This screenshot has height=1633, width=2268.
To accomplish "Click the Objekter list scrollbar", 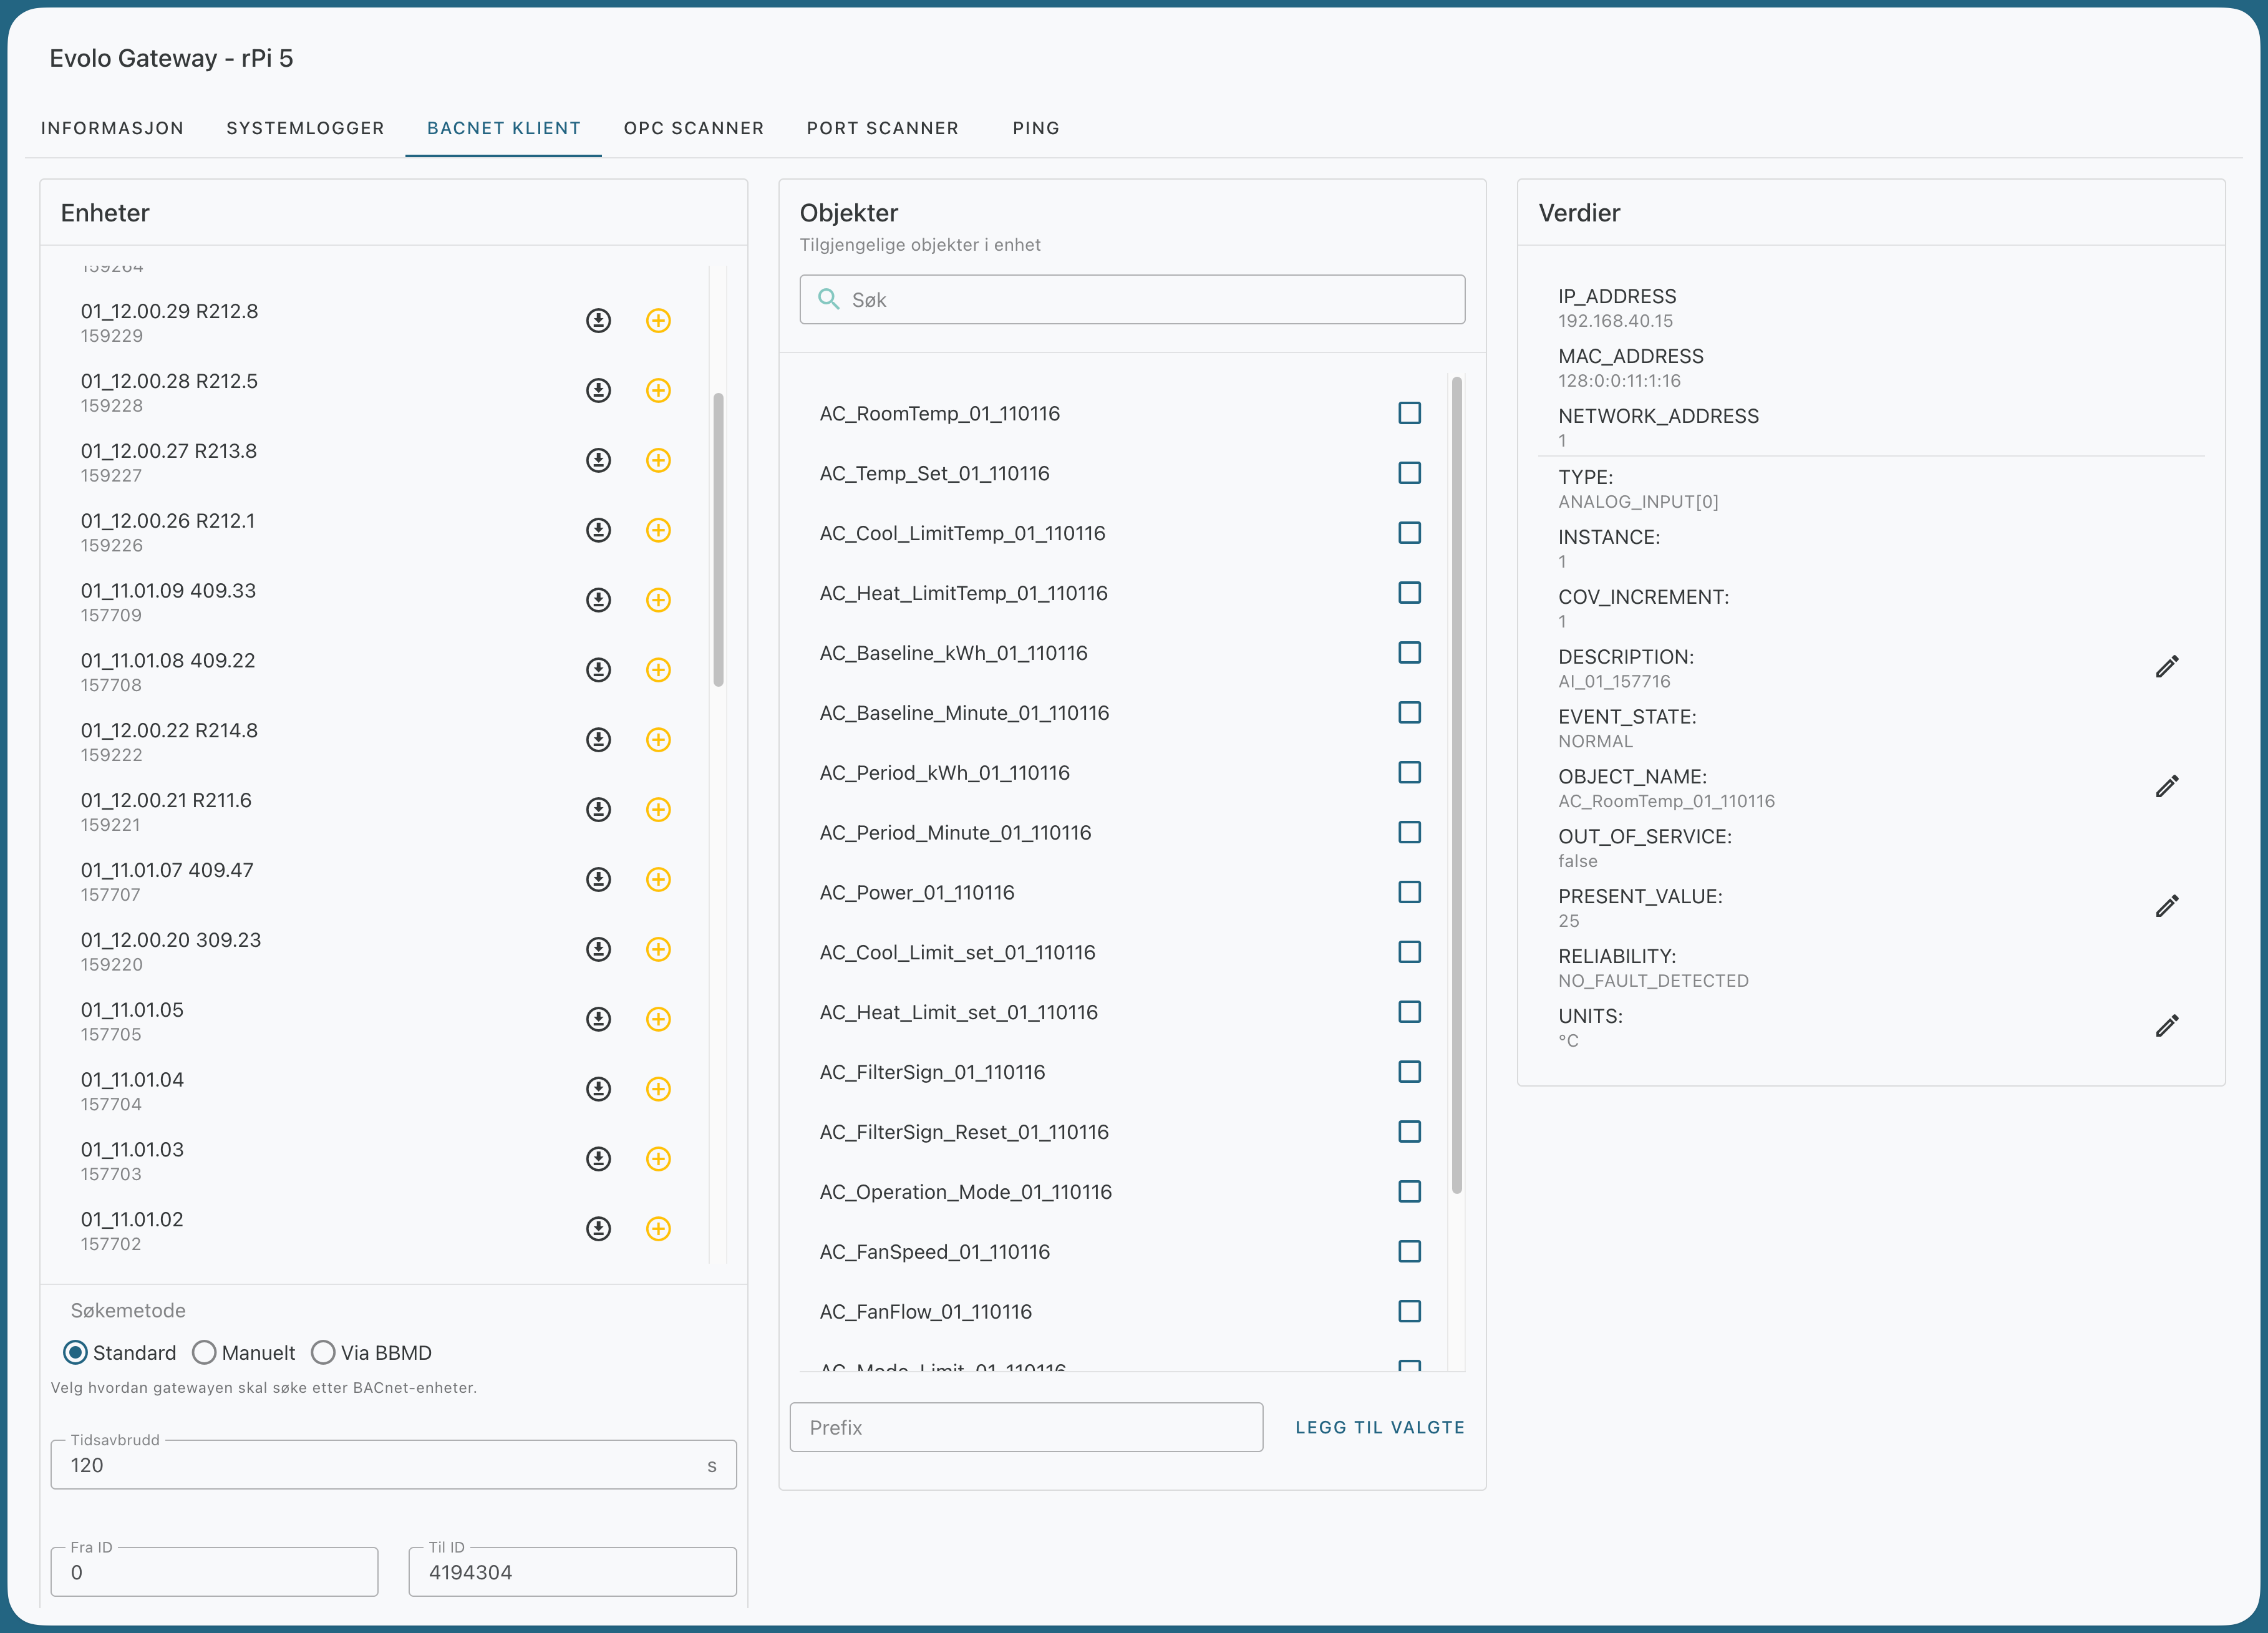I will [1456, 785].
